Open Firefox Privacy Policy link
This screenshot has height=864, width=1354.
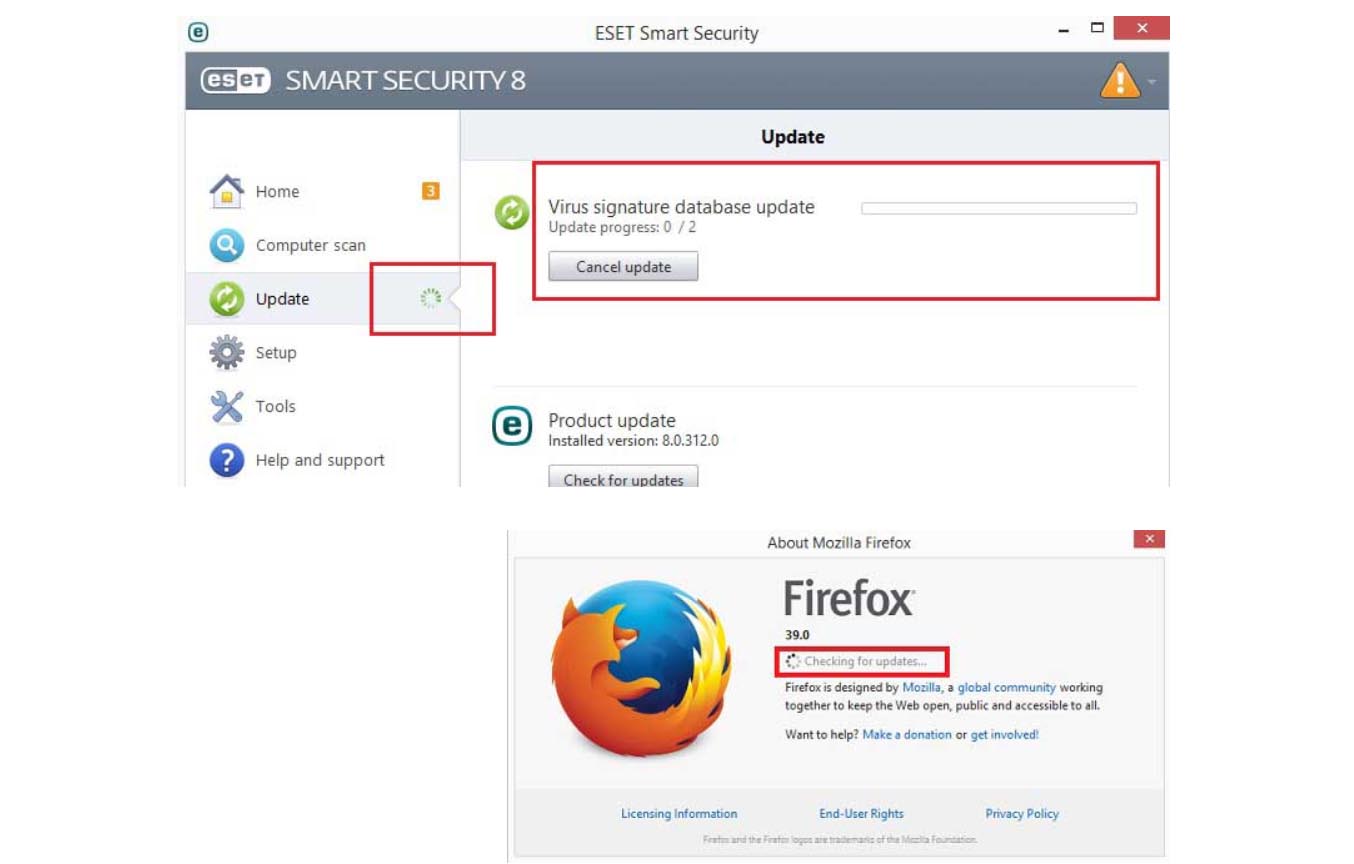coord(1022,814)
